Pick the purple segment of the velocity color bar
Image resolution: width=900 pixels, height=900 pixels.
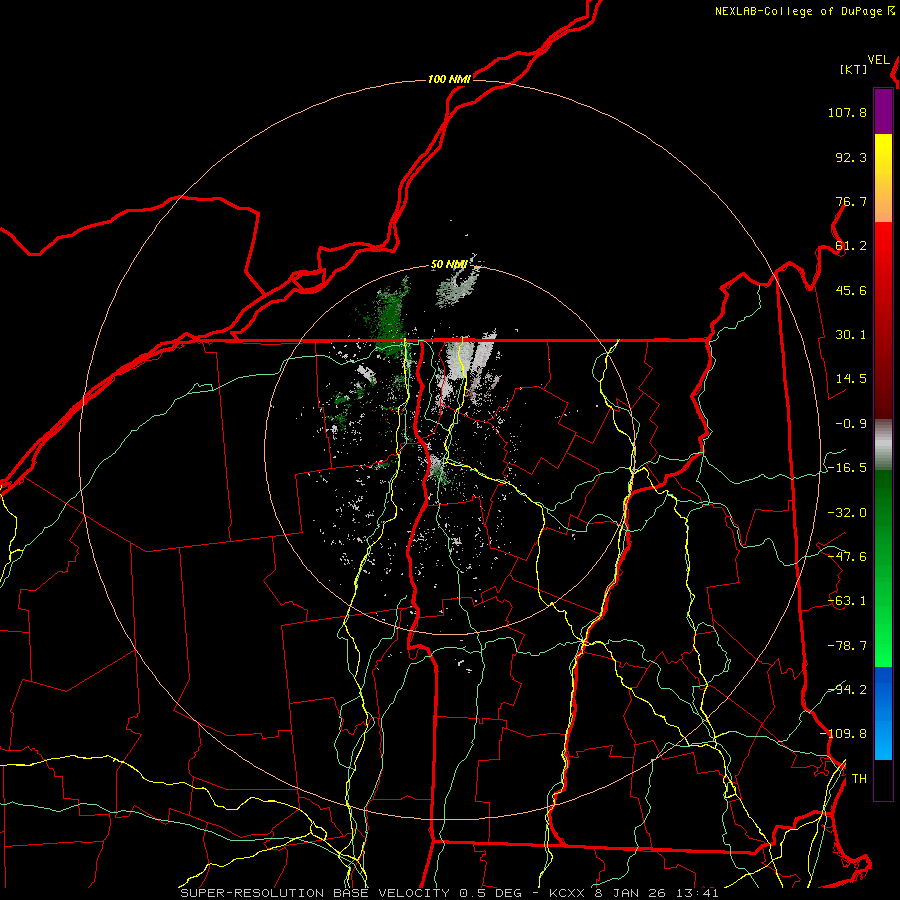(883, 111)
